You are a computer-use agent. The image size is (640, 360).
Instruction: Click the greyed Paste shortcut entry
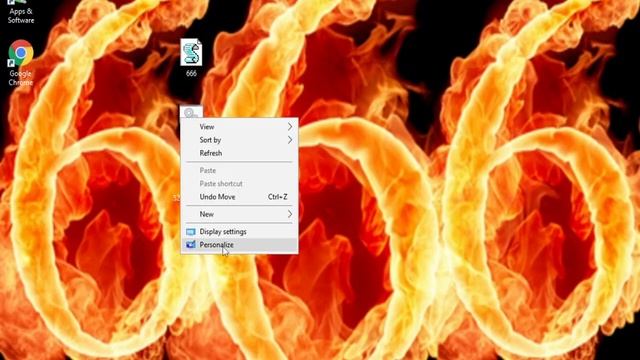(x=239, y=184)
